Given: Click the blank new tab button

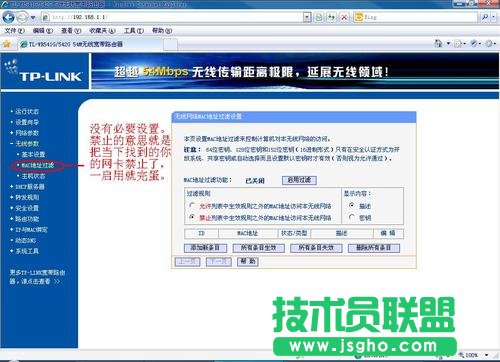Looking at the screenshot, I should point(170,44).
